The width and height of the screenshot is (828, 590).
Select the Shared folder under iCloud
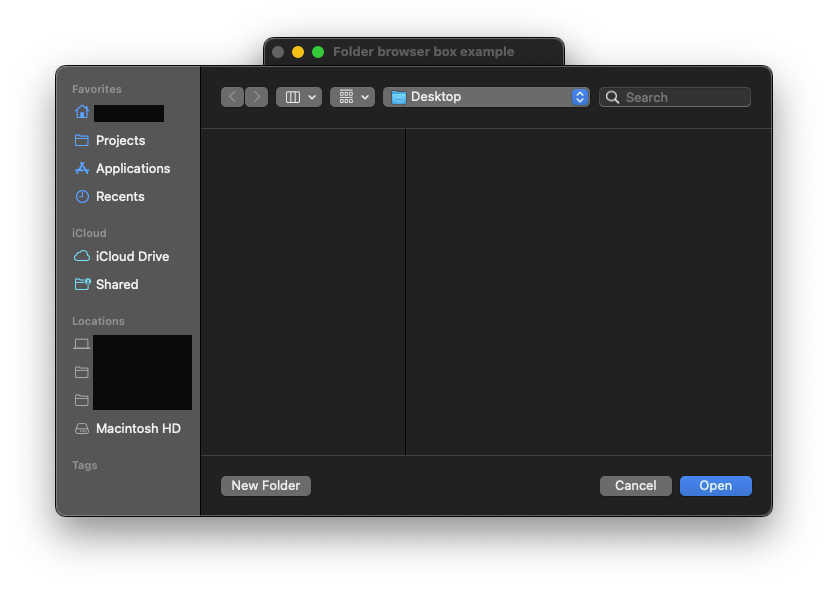pos(116,285)
